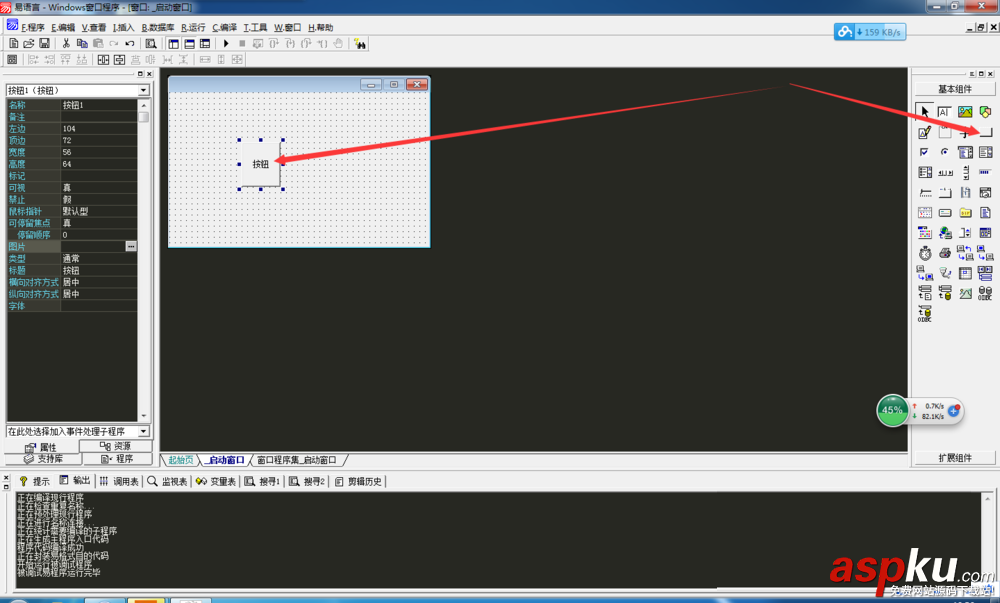This screenshot has width=1000, height=603.
Task: Toggle the third panel layout button
Action: pos(205,43)
